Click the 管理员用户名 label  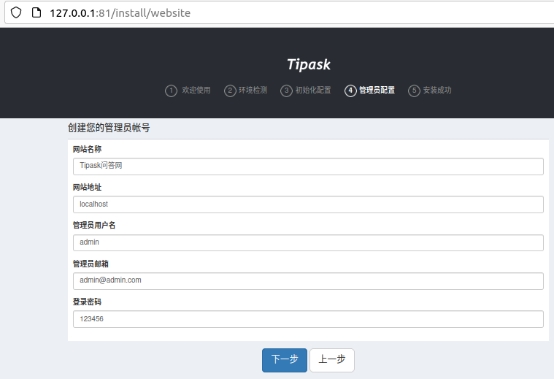coord(94,225)
